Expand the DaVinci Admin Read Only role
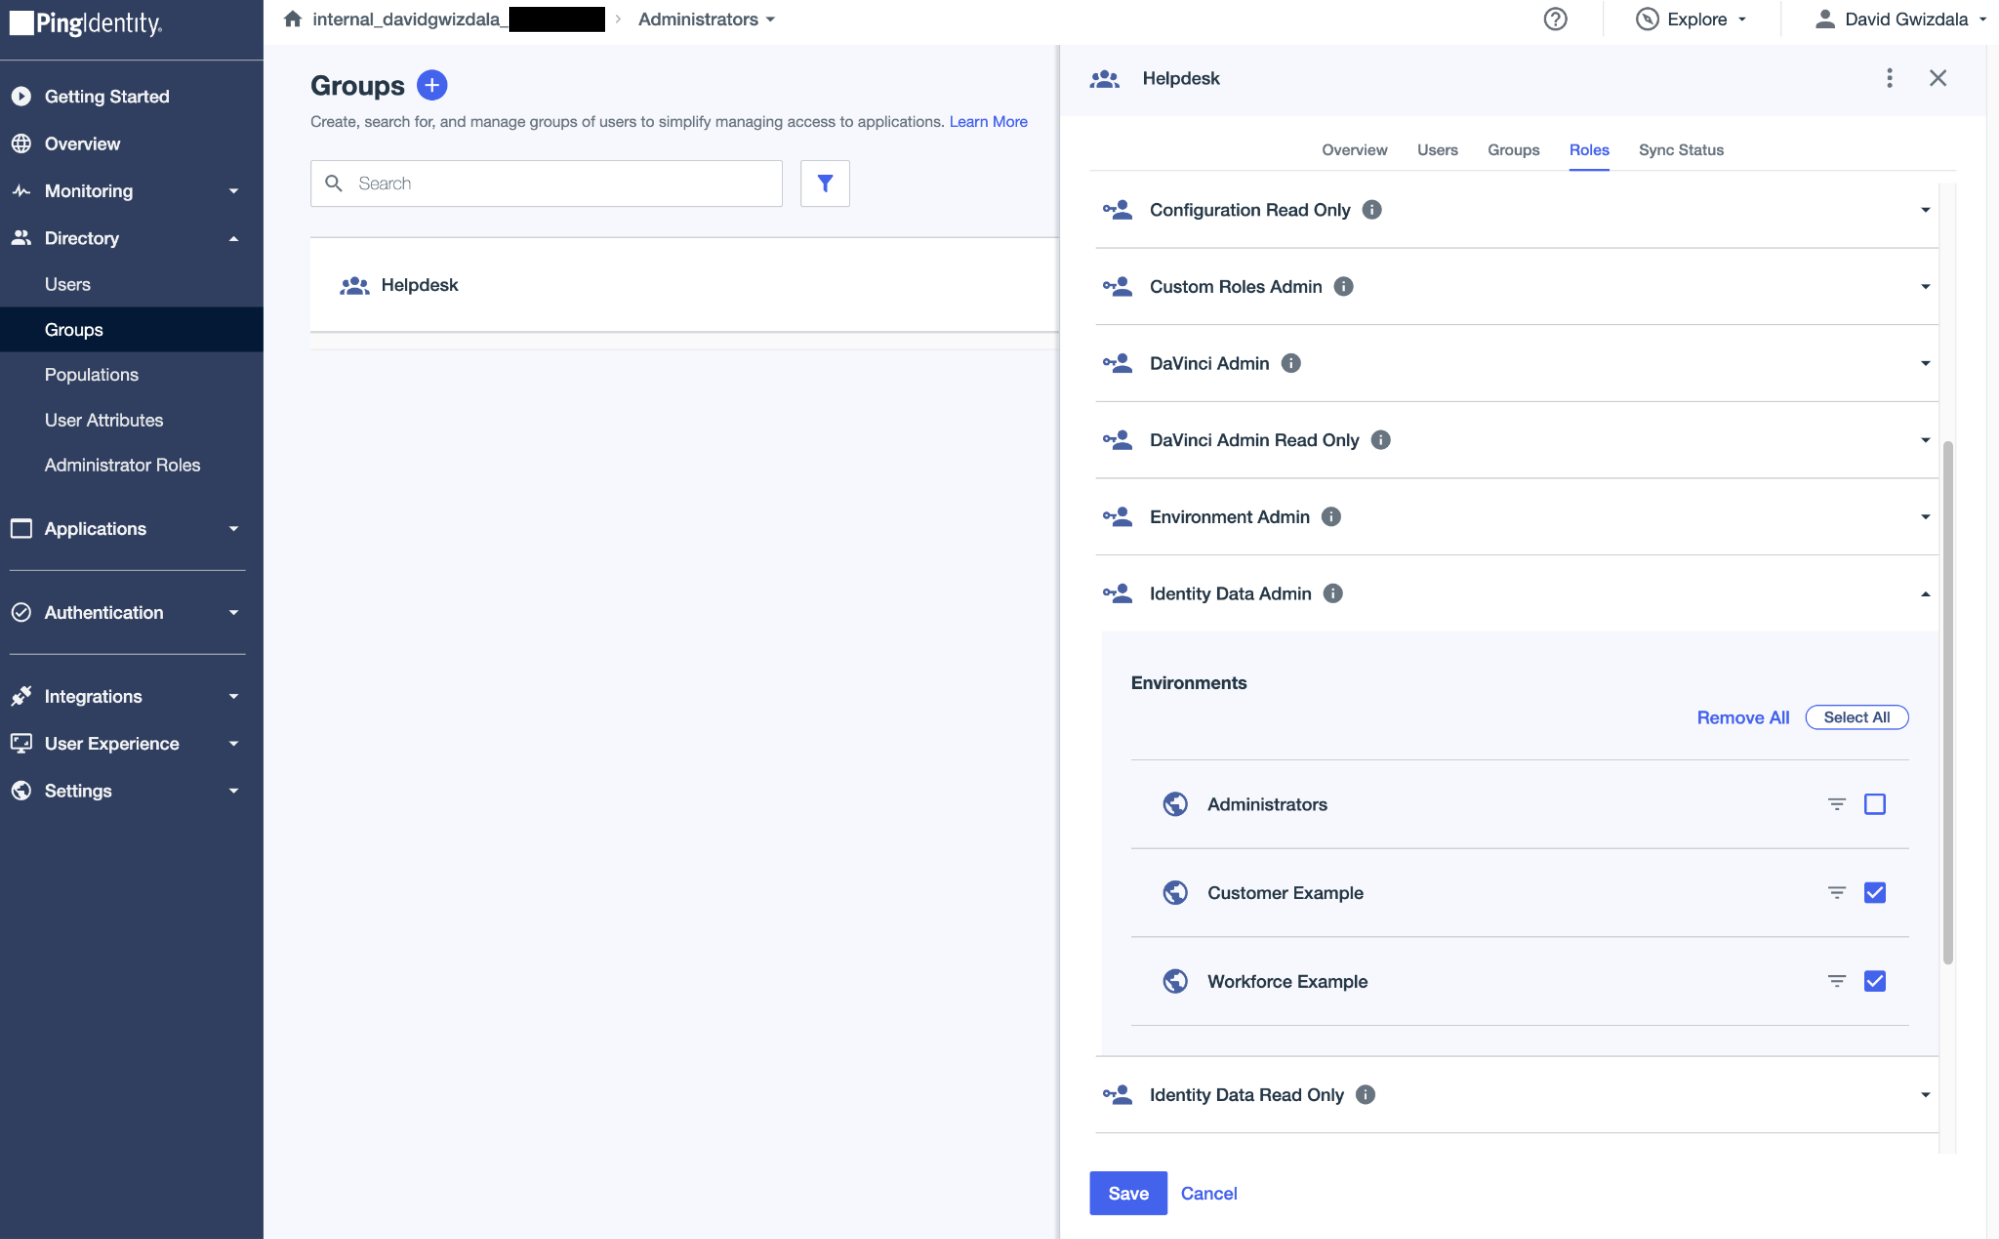This screenshot has width=1999, height=1239. tap(1926, 440)
